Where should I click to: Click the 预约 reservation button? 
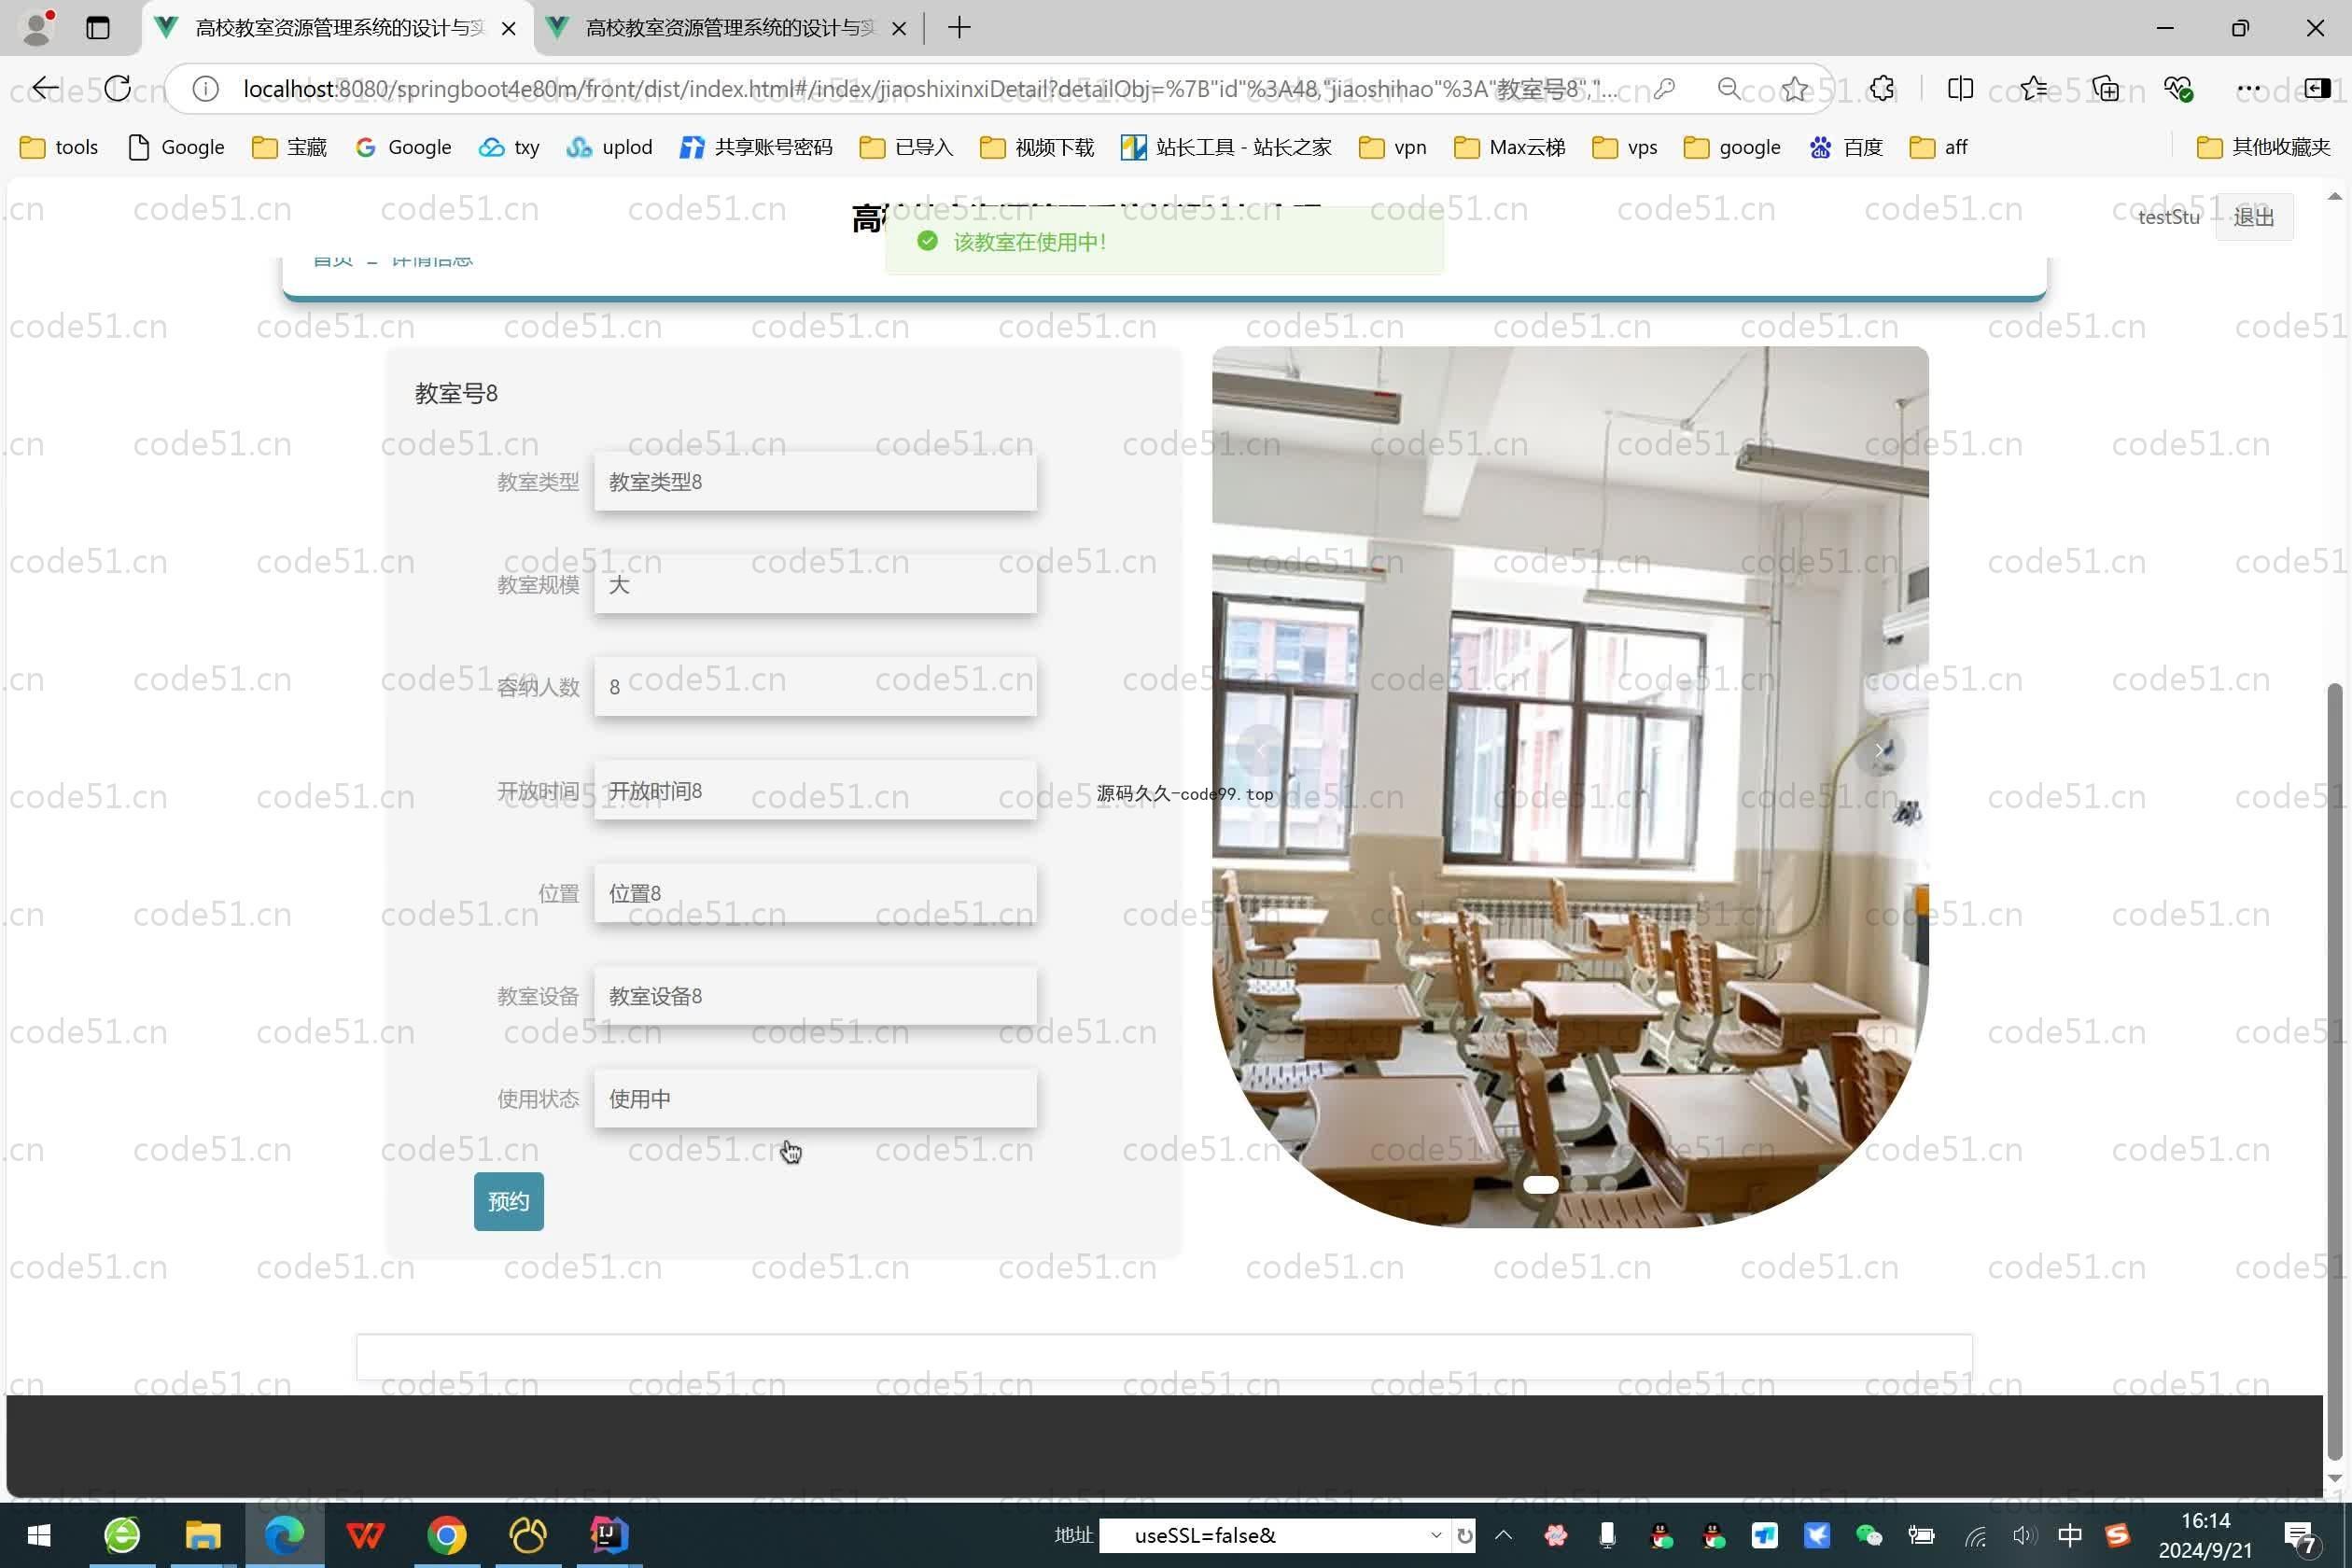pyautogui.click(x=509, y=1201)
